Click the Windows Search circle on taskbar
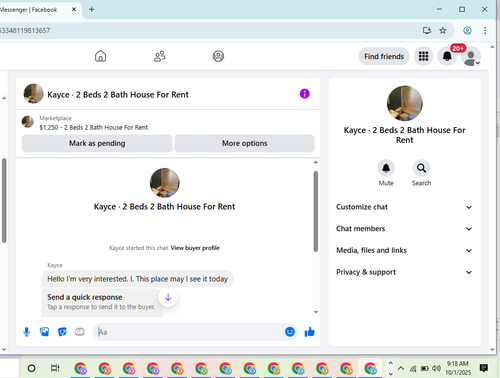This screenshot has height=378, width=500. (x=31, y=368)
